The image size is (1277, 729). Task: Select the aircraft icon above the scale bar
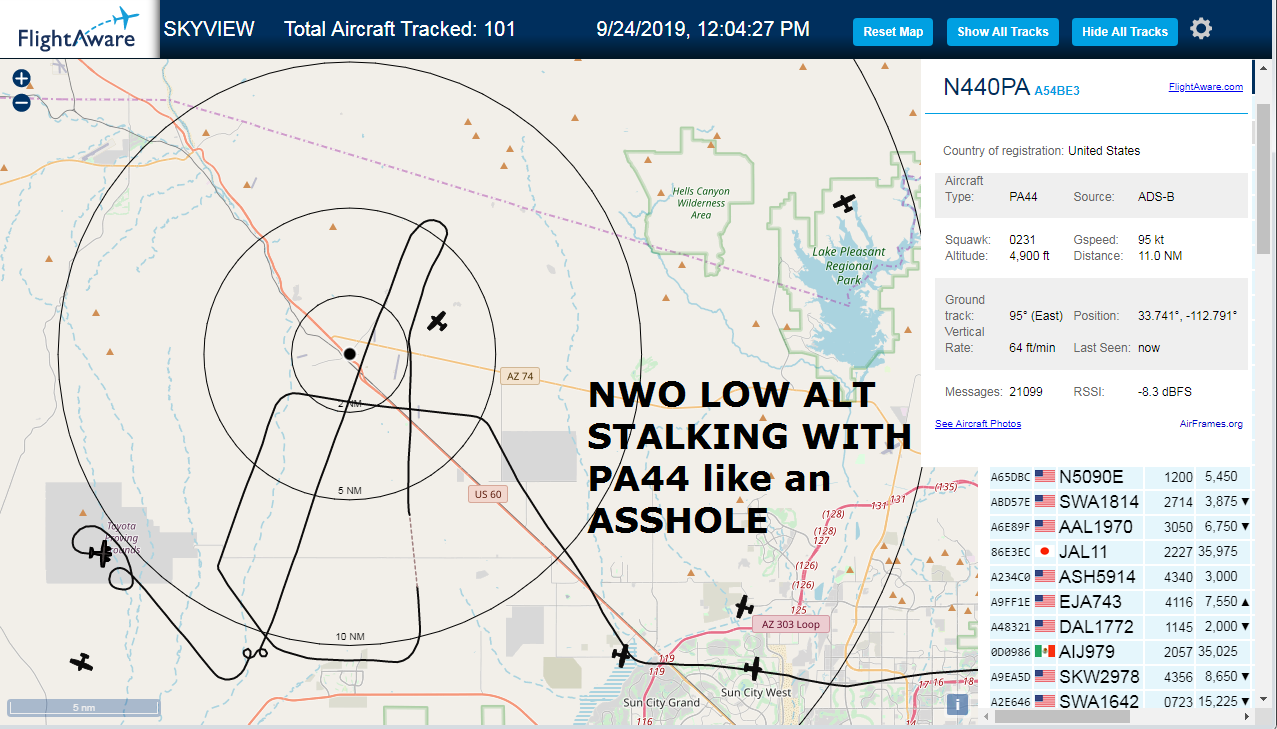(81, 662)
